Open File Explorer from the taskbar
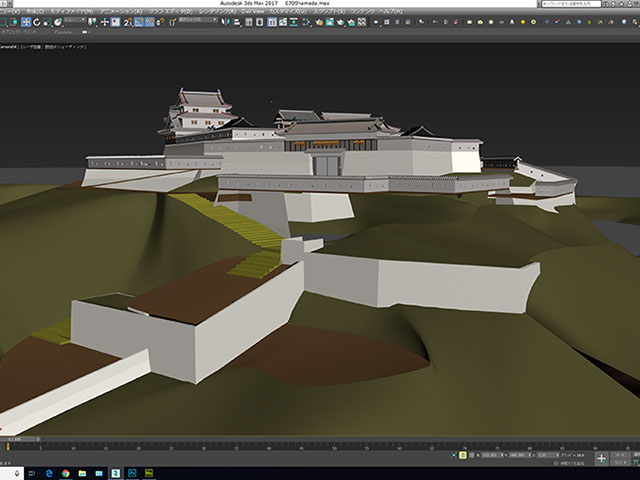 [81, 472]
